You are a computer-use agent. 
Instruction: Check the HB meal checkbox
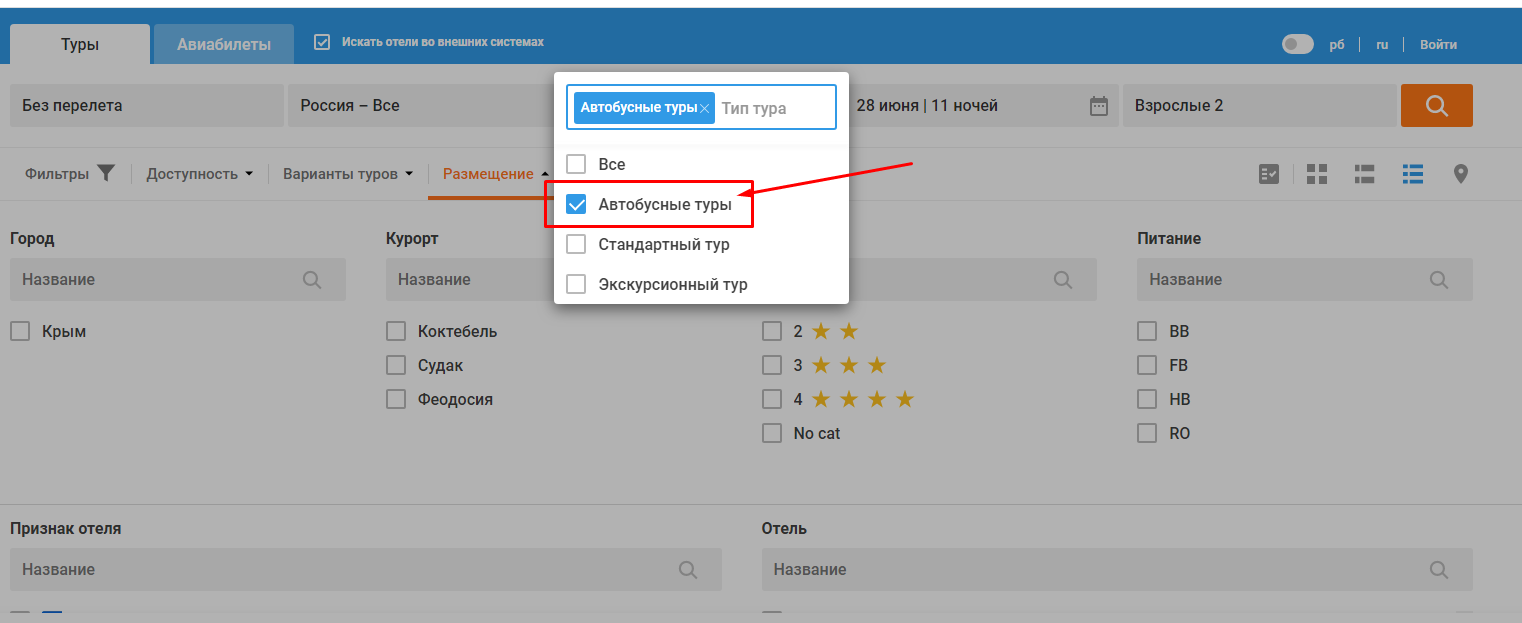(1147, 399)
